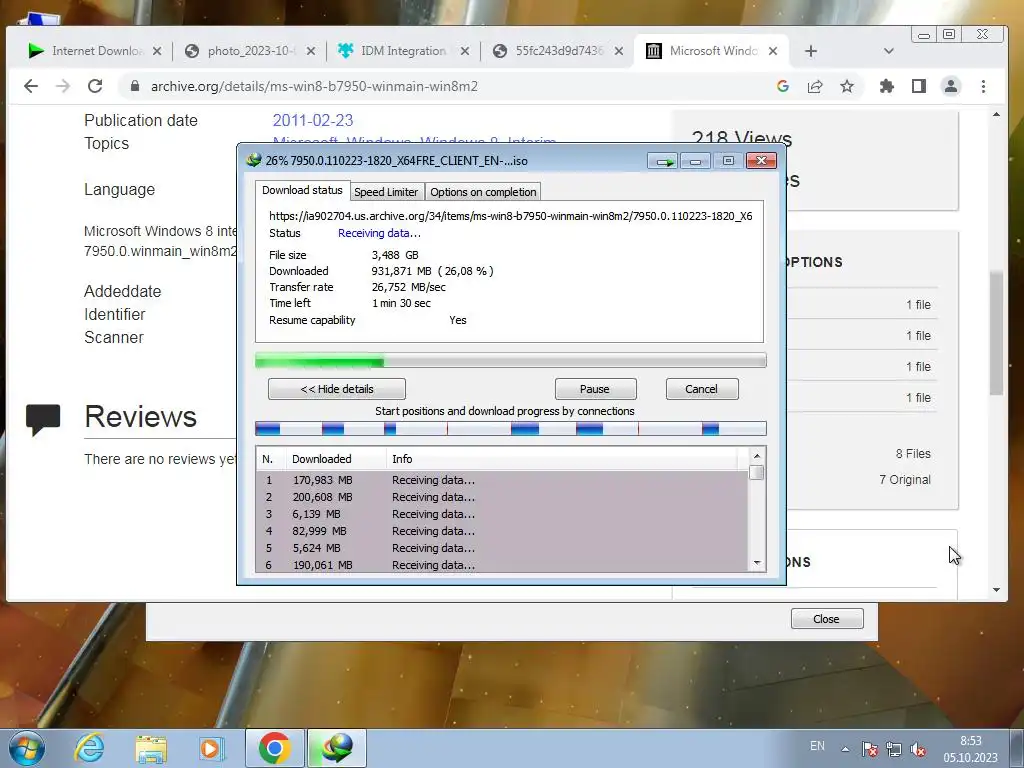Go back in Chrome

click(x=31, y=86)
